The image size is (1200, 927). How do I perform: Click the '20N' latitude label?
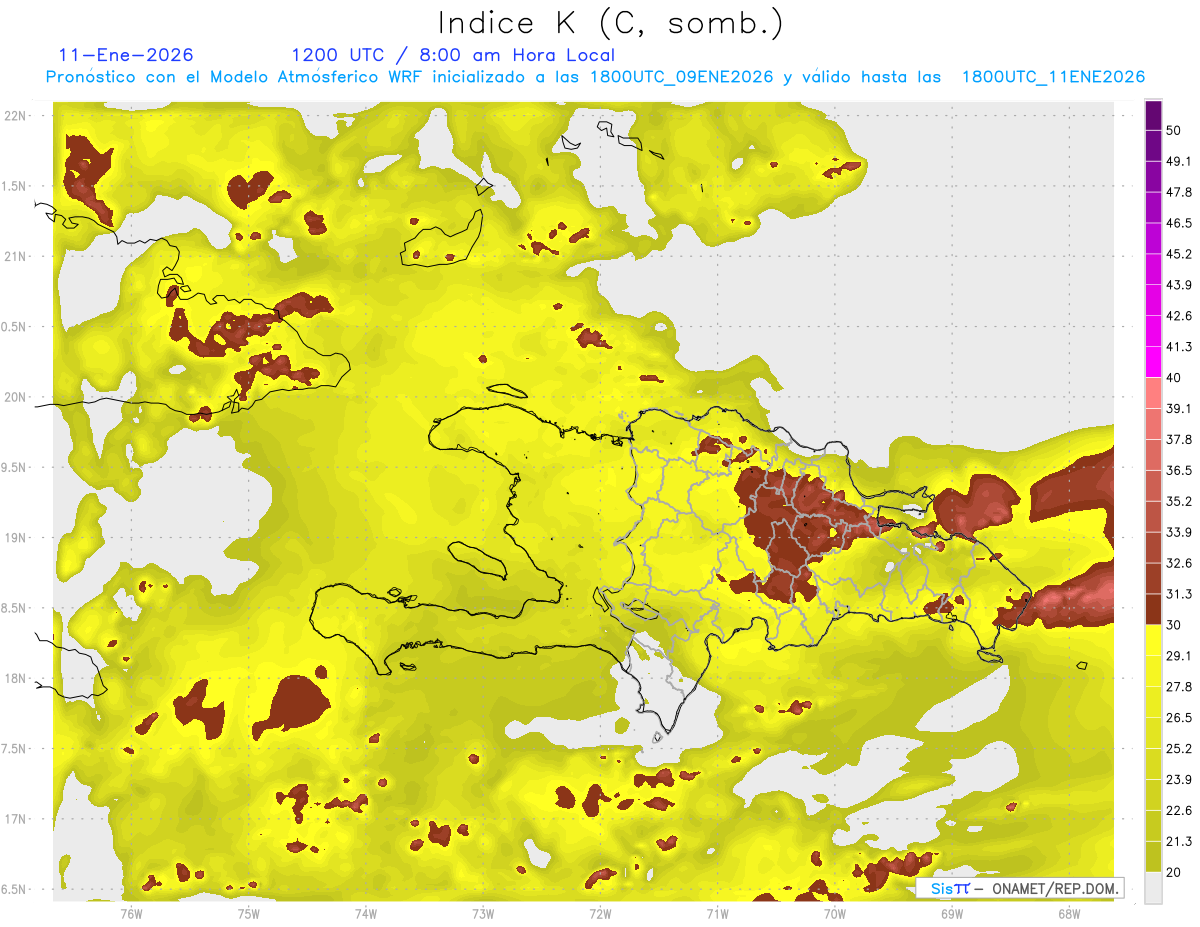click(16, 397)
